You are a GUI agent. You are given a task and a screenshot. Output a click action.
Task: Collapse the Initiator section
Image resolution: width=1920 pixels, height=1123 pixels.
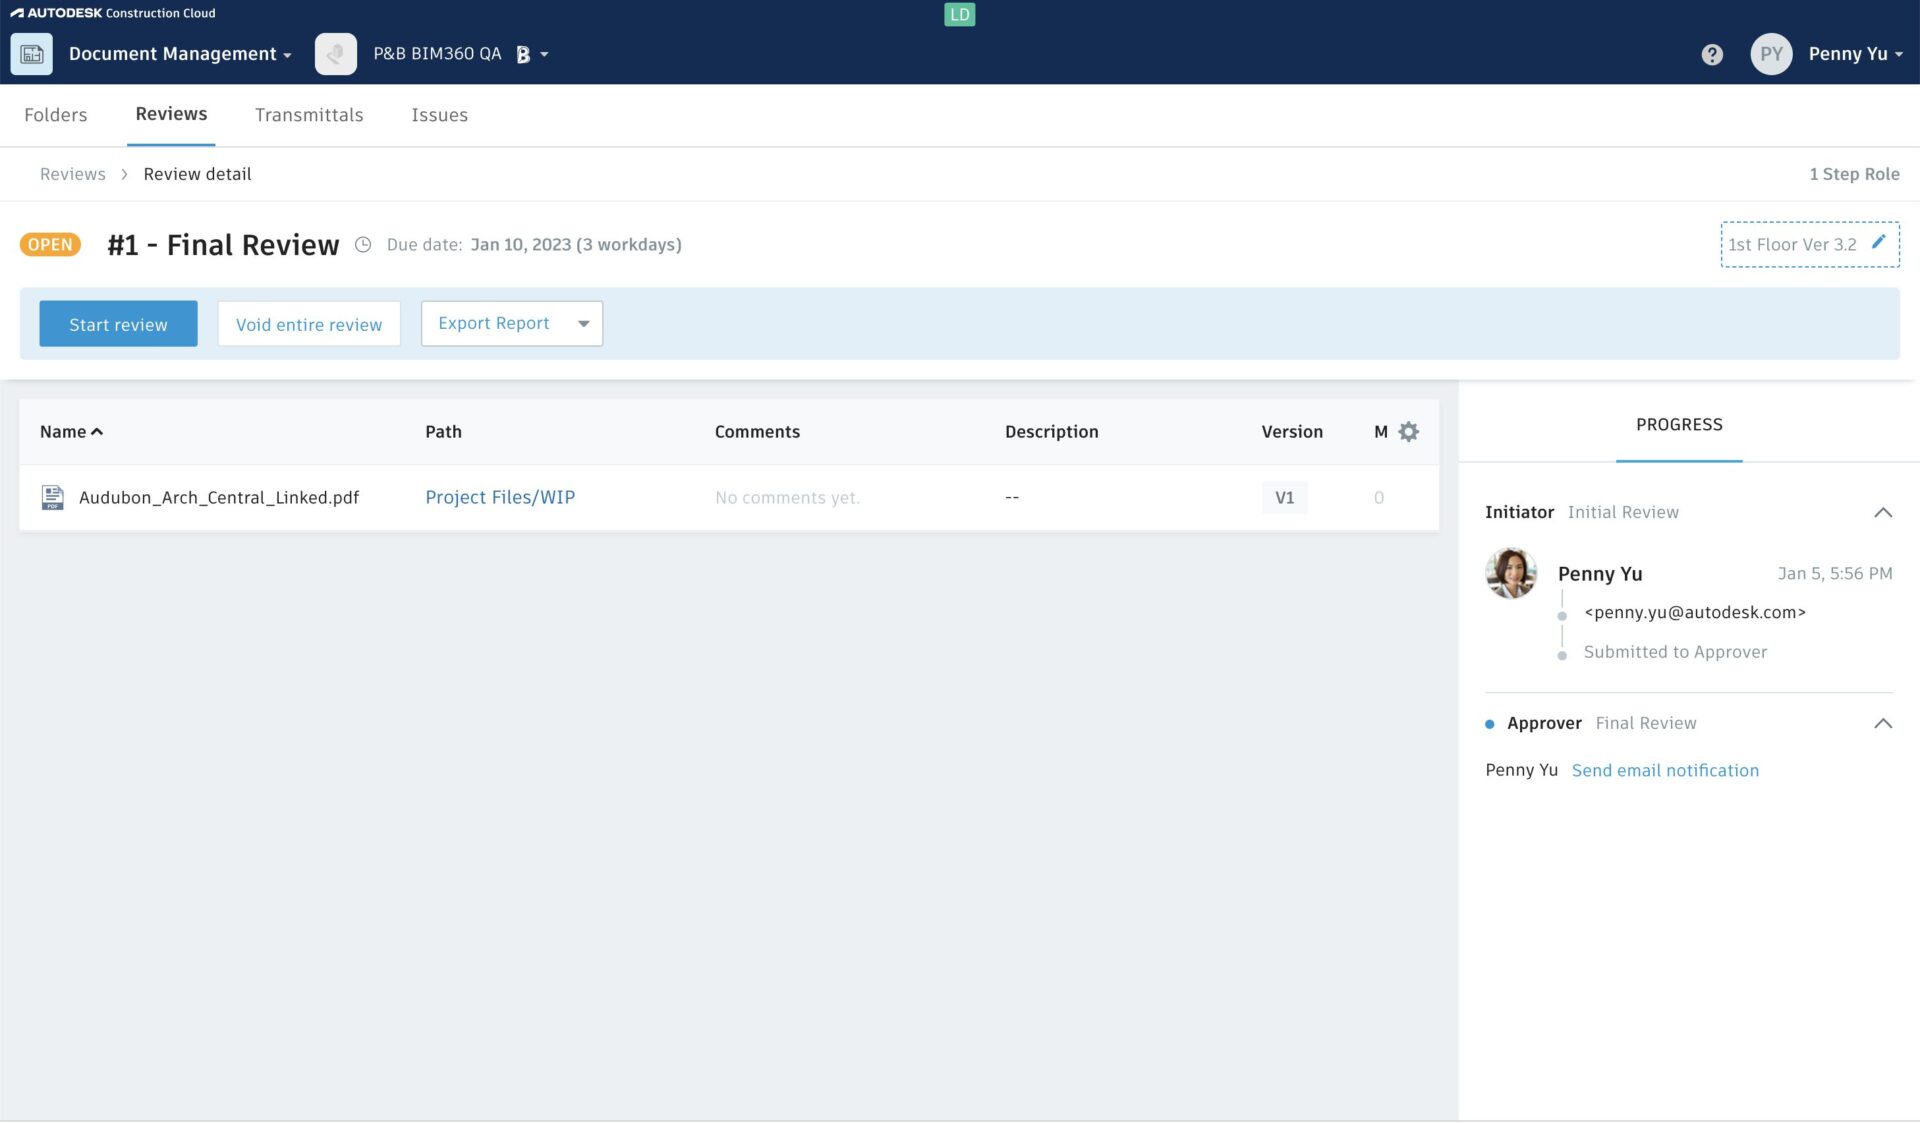pyautogui.click(x=1882, y=512)
